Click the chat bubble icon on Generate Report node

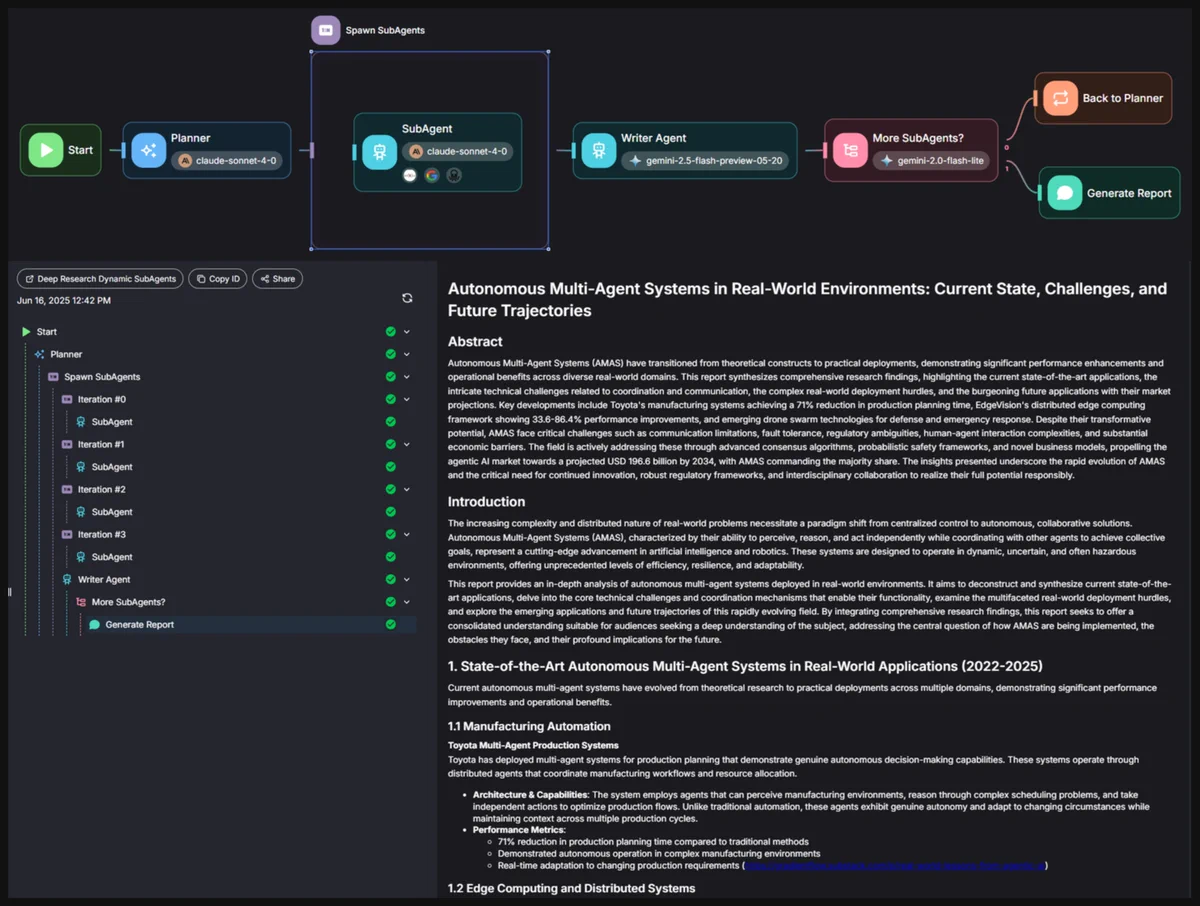1065,193
